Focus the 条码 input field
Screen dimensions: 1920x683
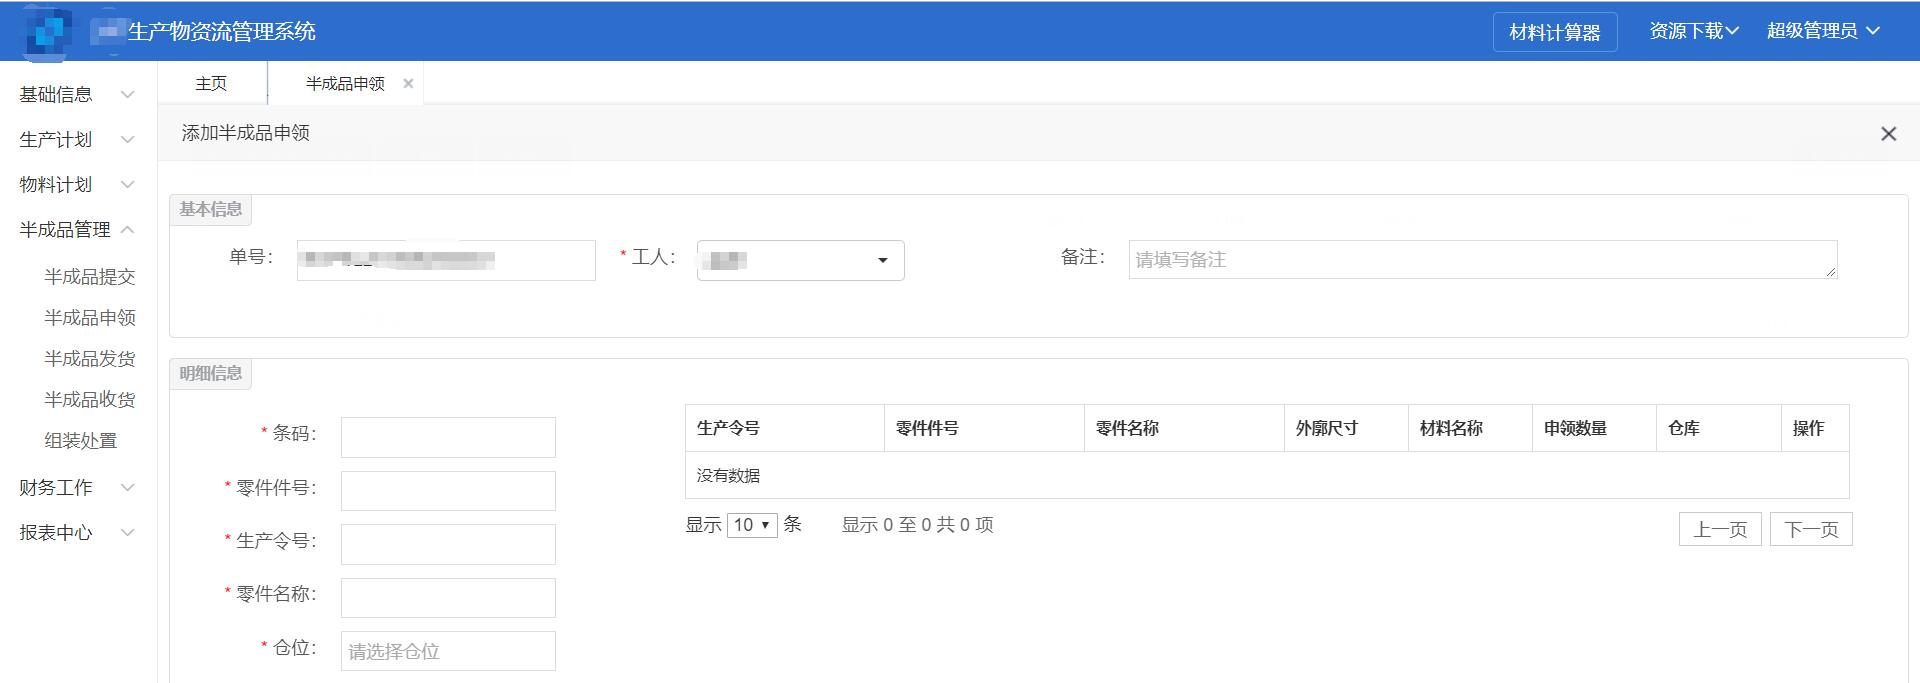click(448, 437)
